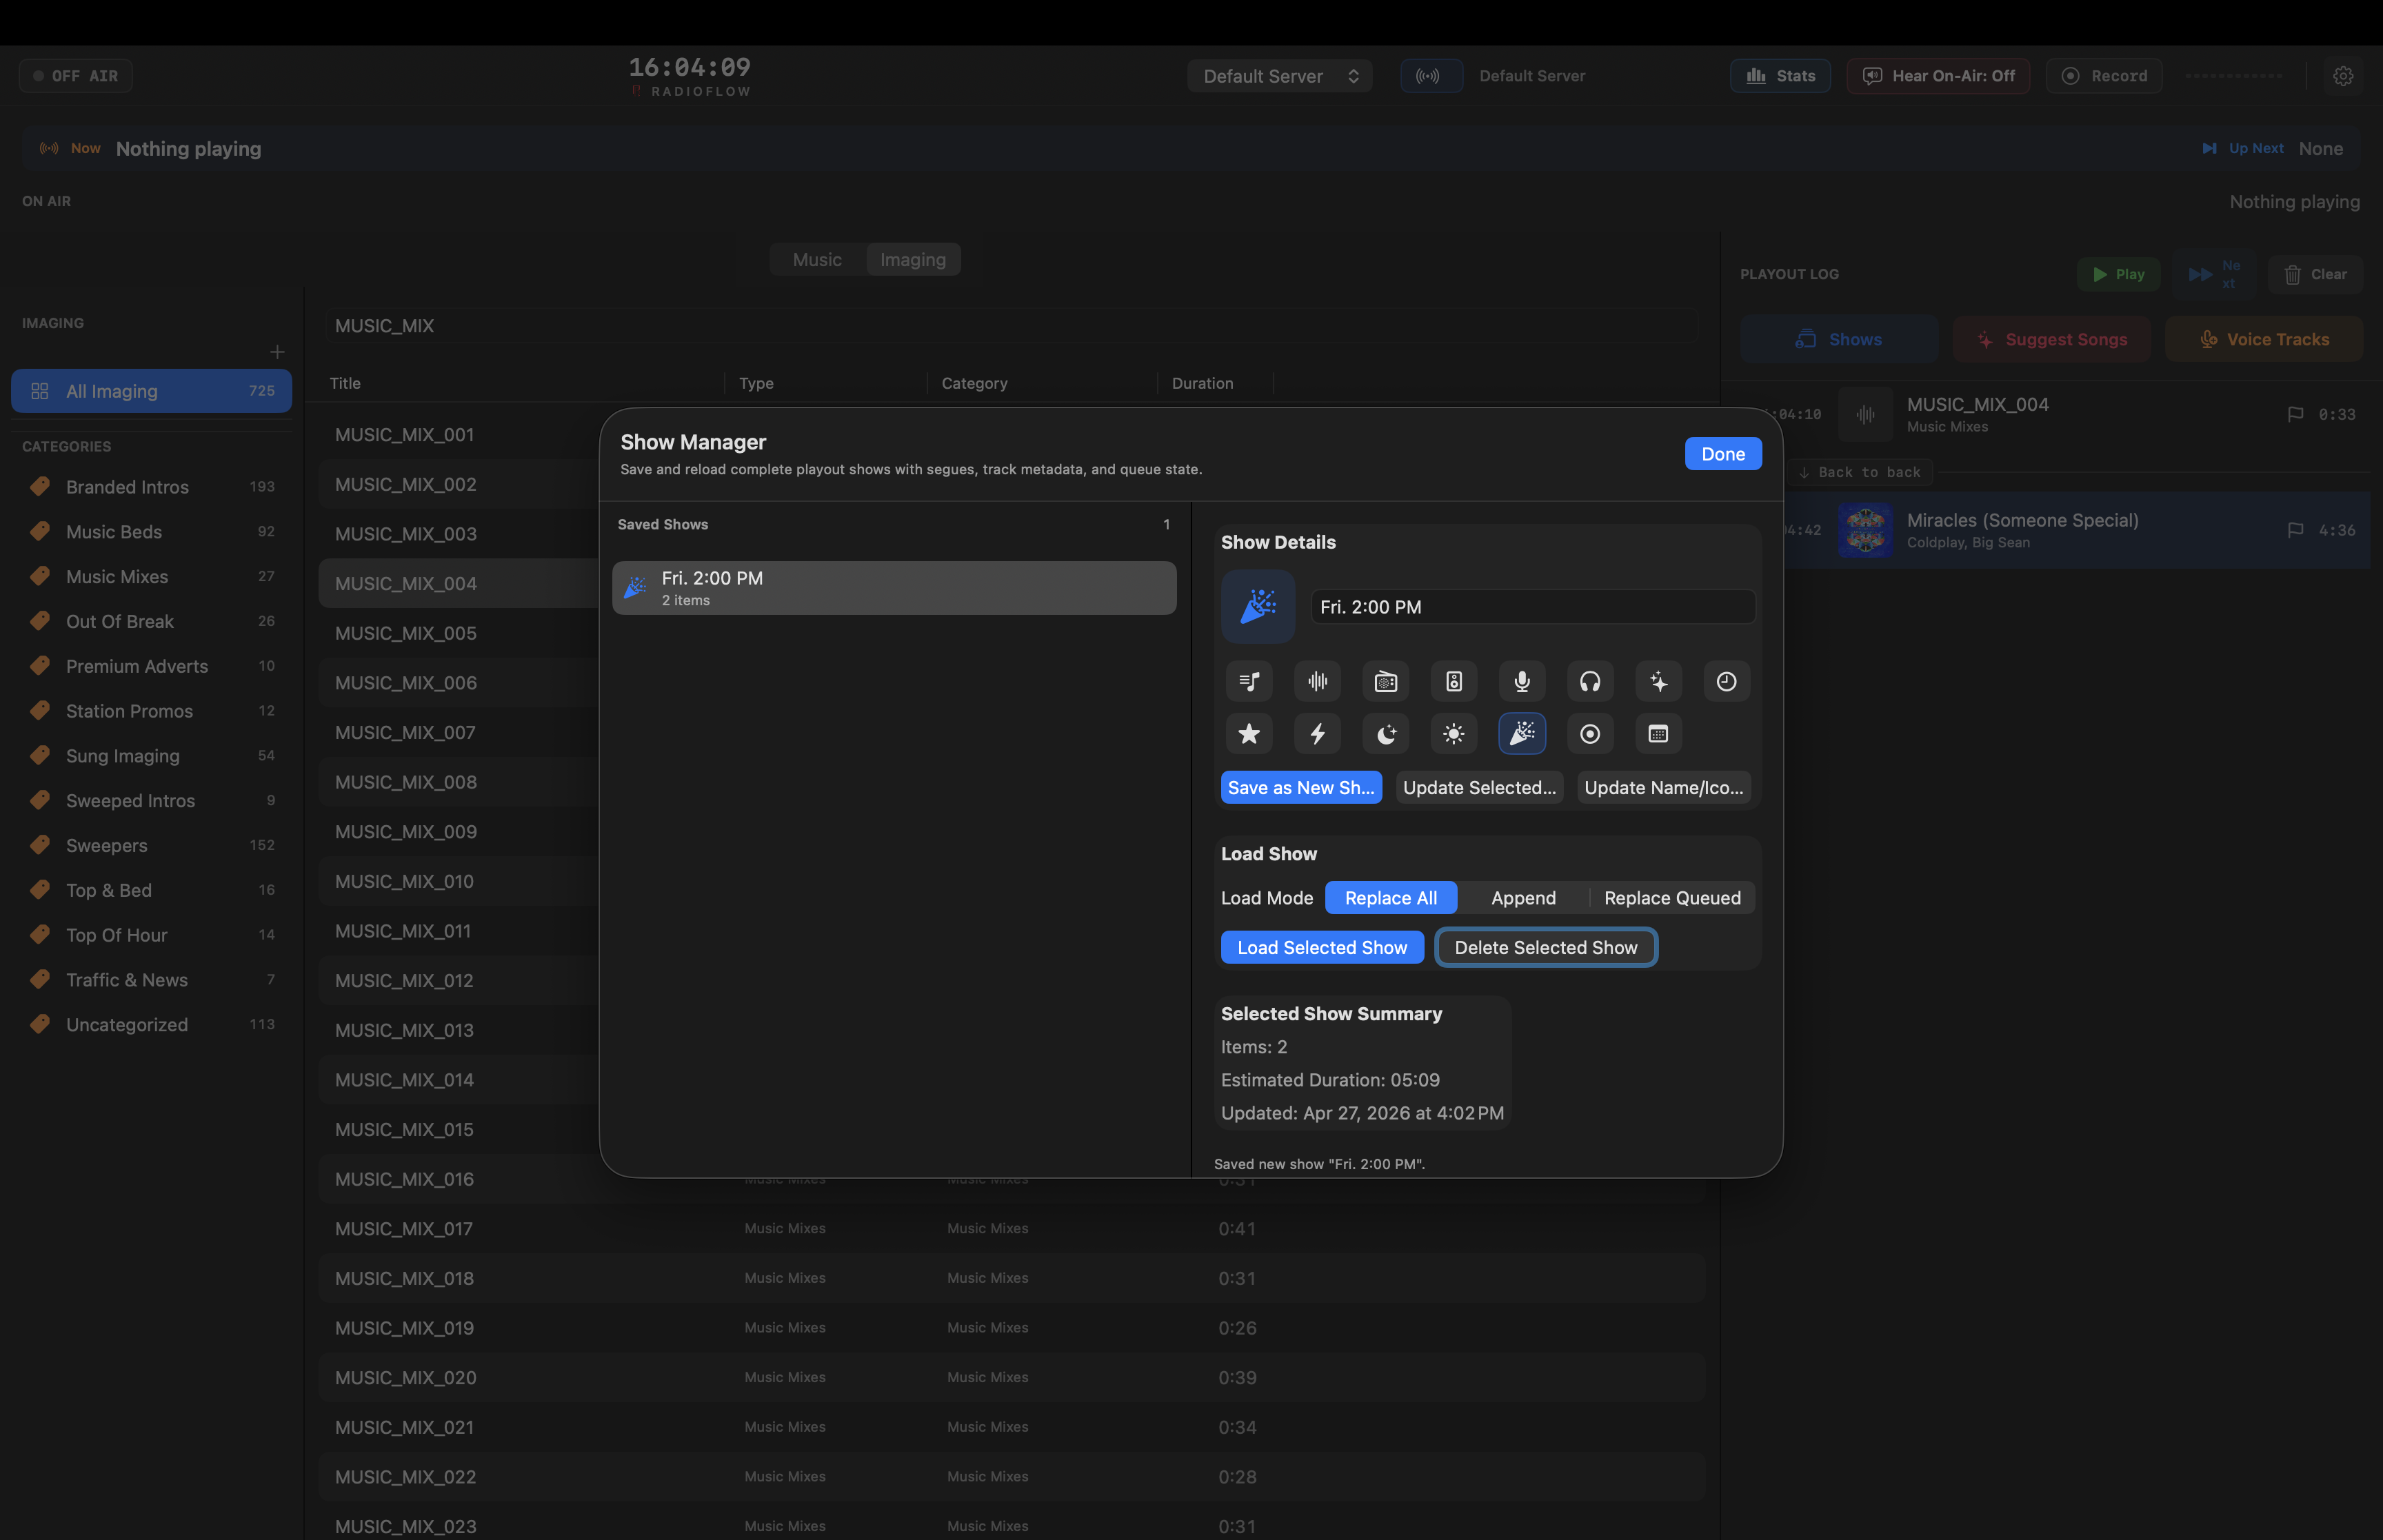Click Update Name/Icon button
Image resolution: width=2383 pixels, height=1540 pixels.
pyautogui.click(x=1664, y=788)
